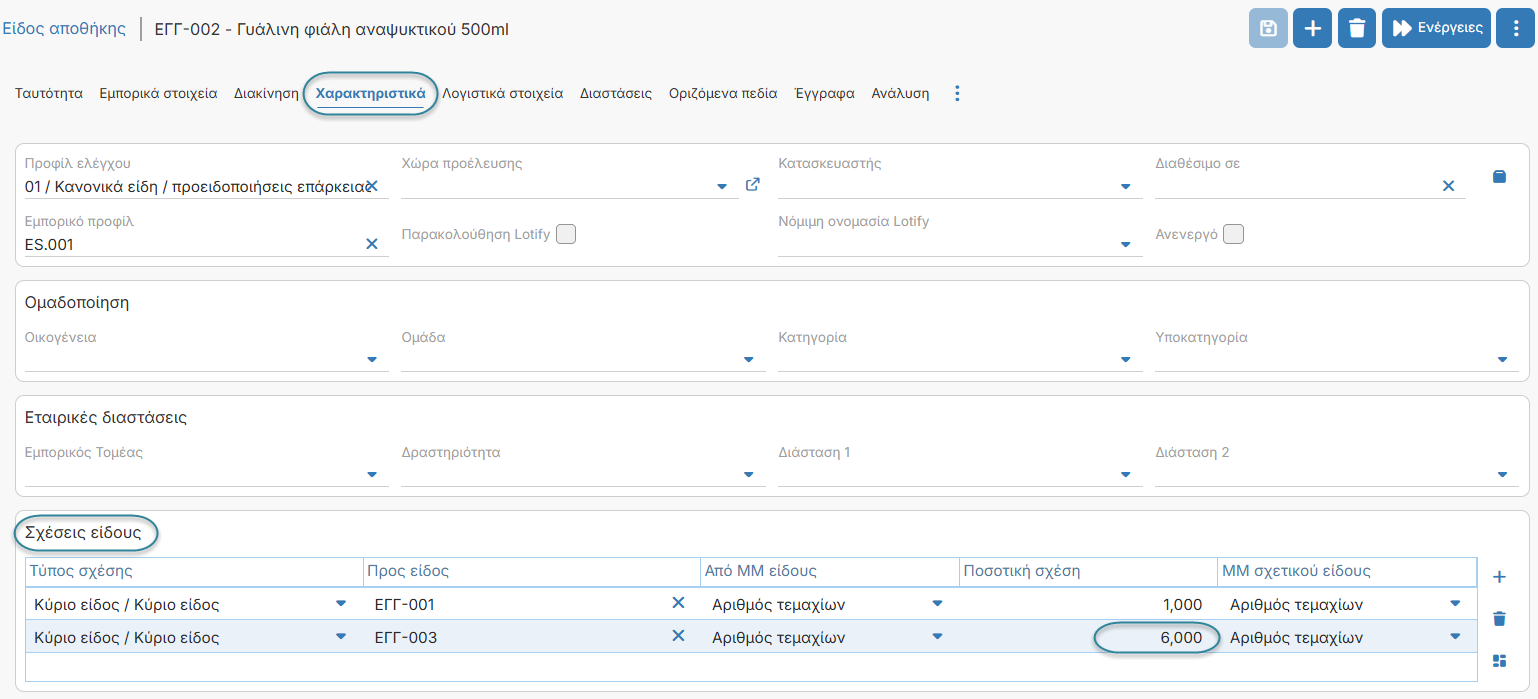
Task: Open the Έγγραφα tab
Action: click(824, 93)
